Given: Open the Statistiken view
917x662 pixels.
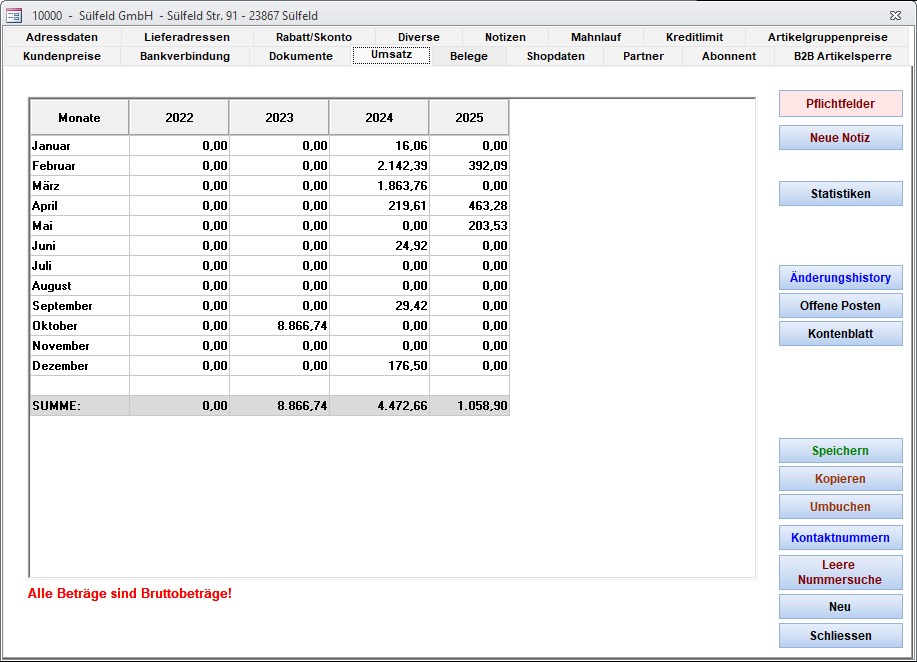Looking at the screenshot, I should pos(840,194).
